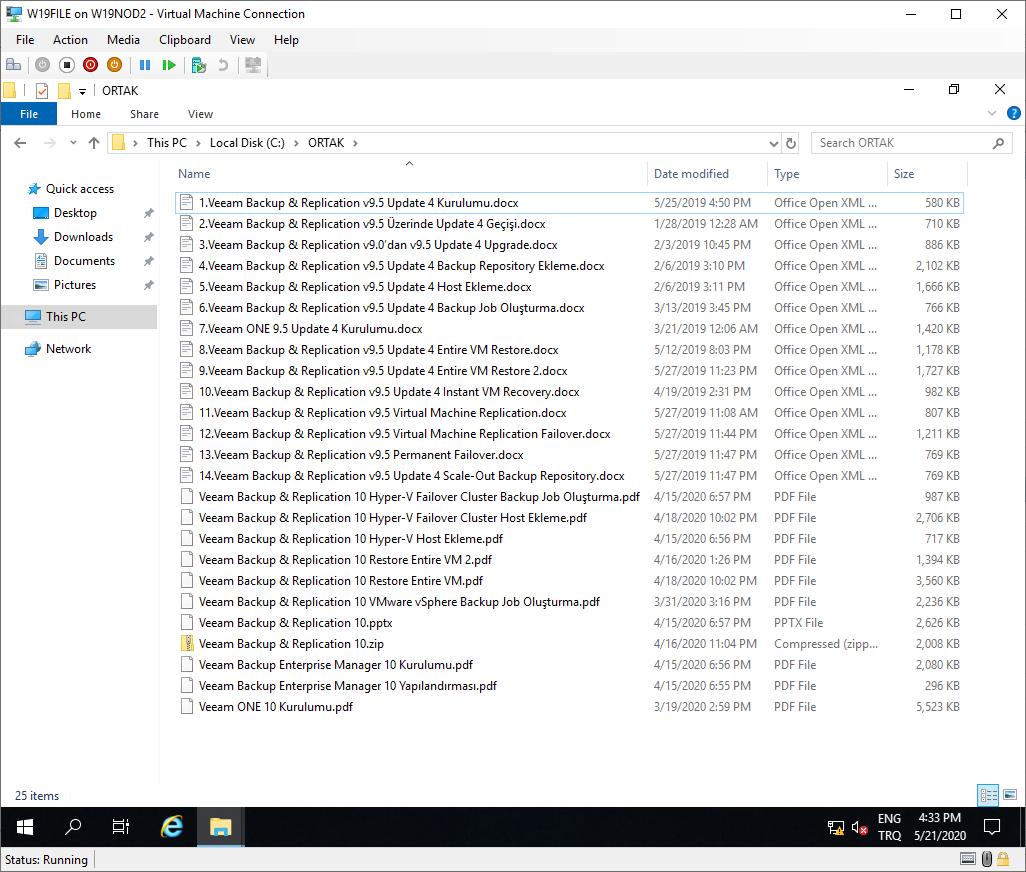
Task: Switch to Explorer's View ribbon tab
Action: [x=200, y=114]
